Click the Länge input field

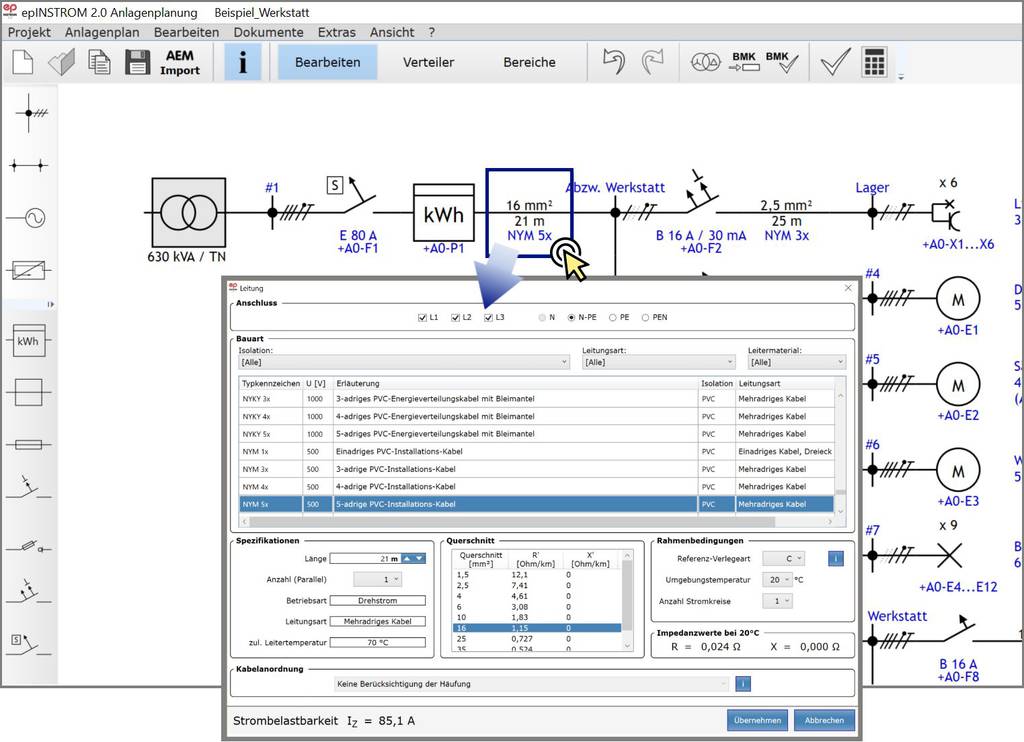pos(366,558)
